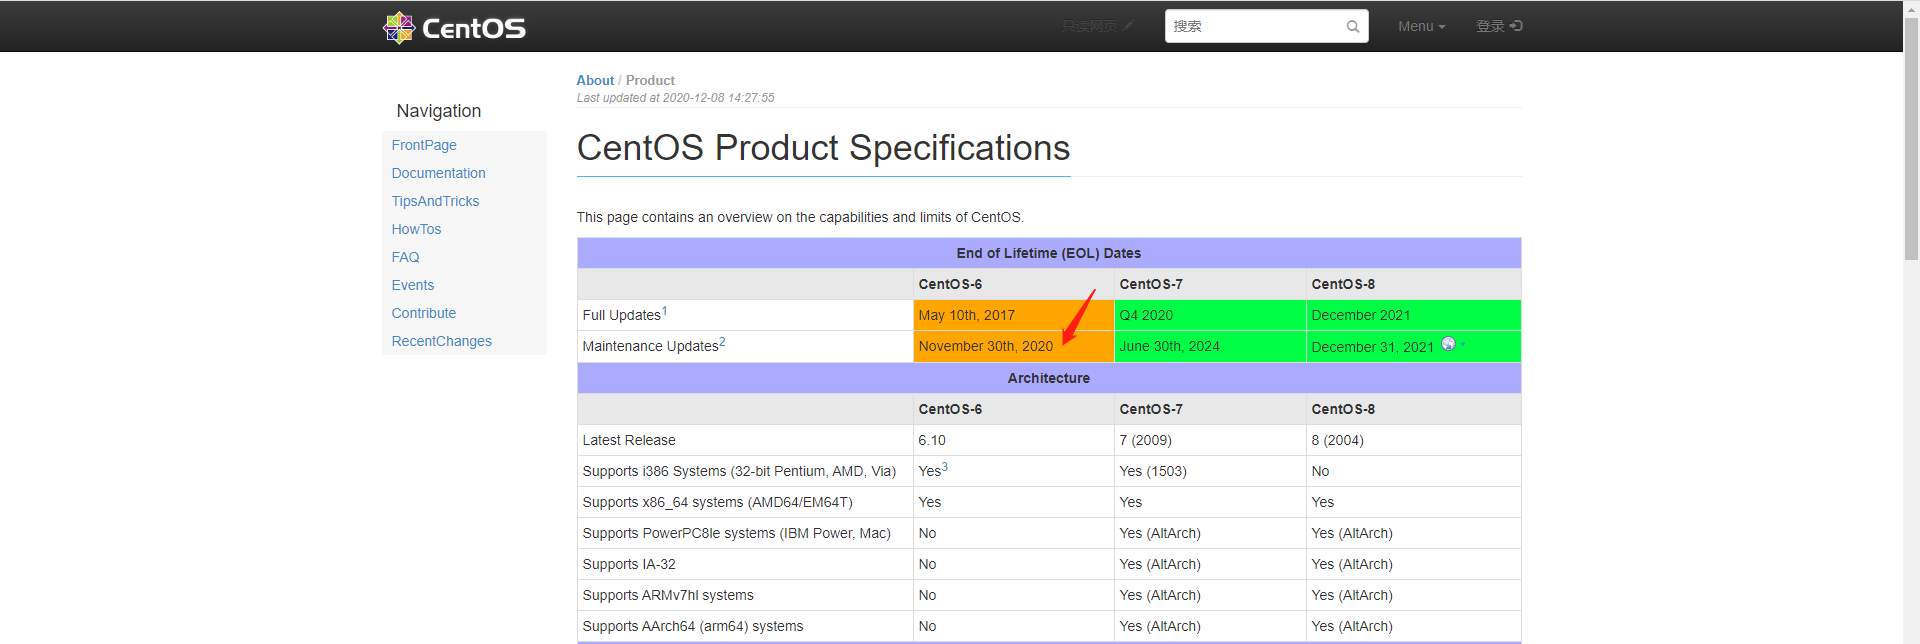Click the Maintenance Updates row label
This screenshot has height=644, width=1920.
650,346
